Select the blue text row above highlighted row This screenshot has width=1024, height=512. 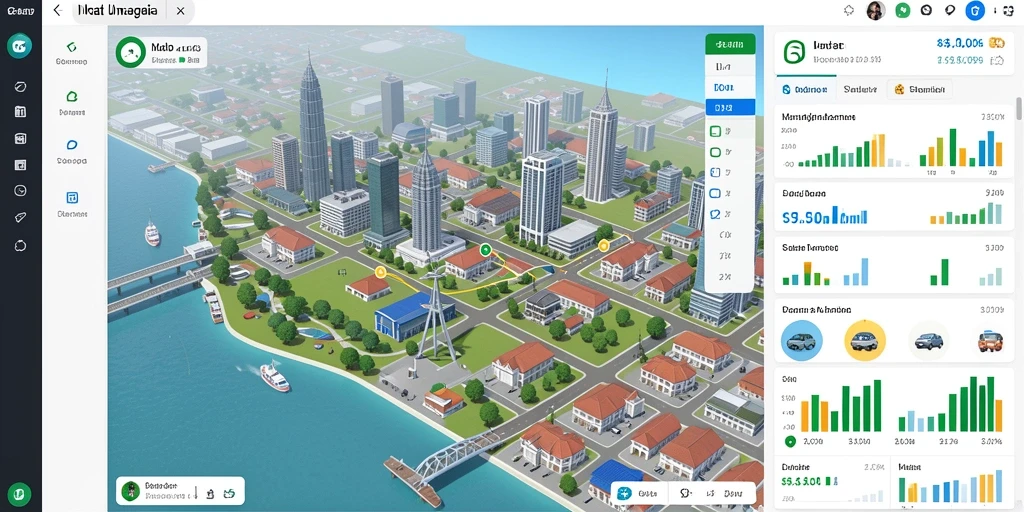[x=724, y=87]
